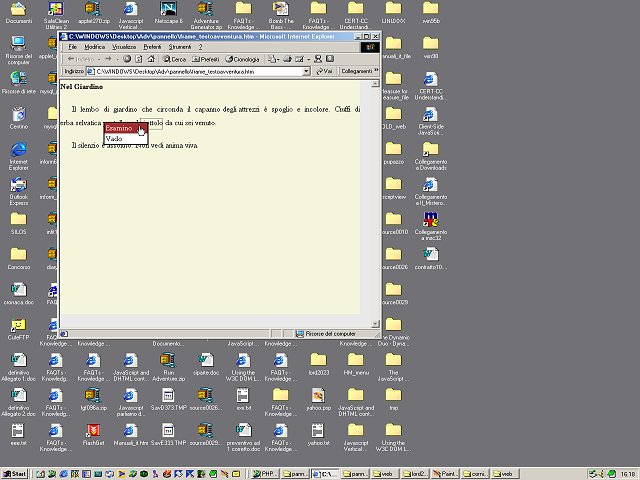This screenshot has height=480, width=640.
Task: Click the Back (Indietro) arrow in Internet Explorer
Action: (81, 59)
